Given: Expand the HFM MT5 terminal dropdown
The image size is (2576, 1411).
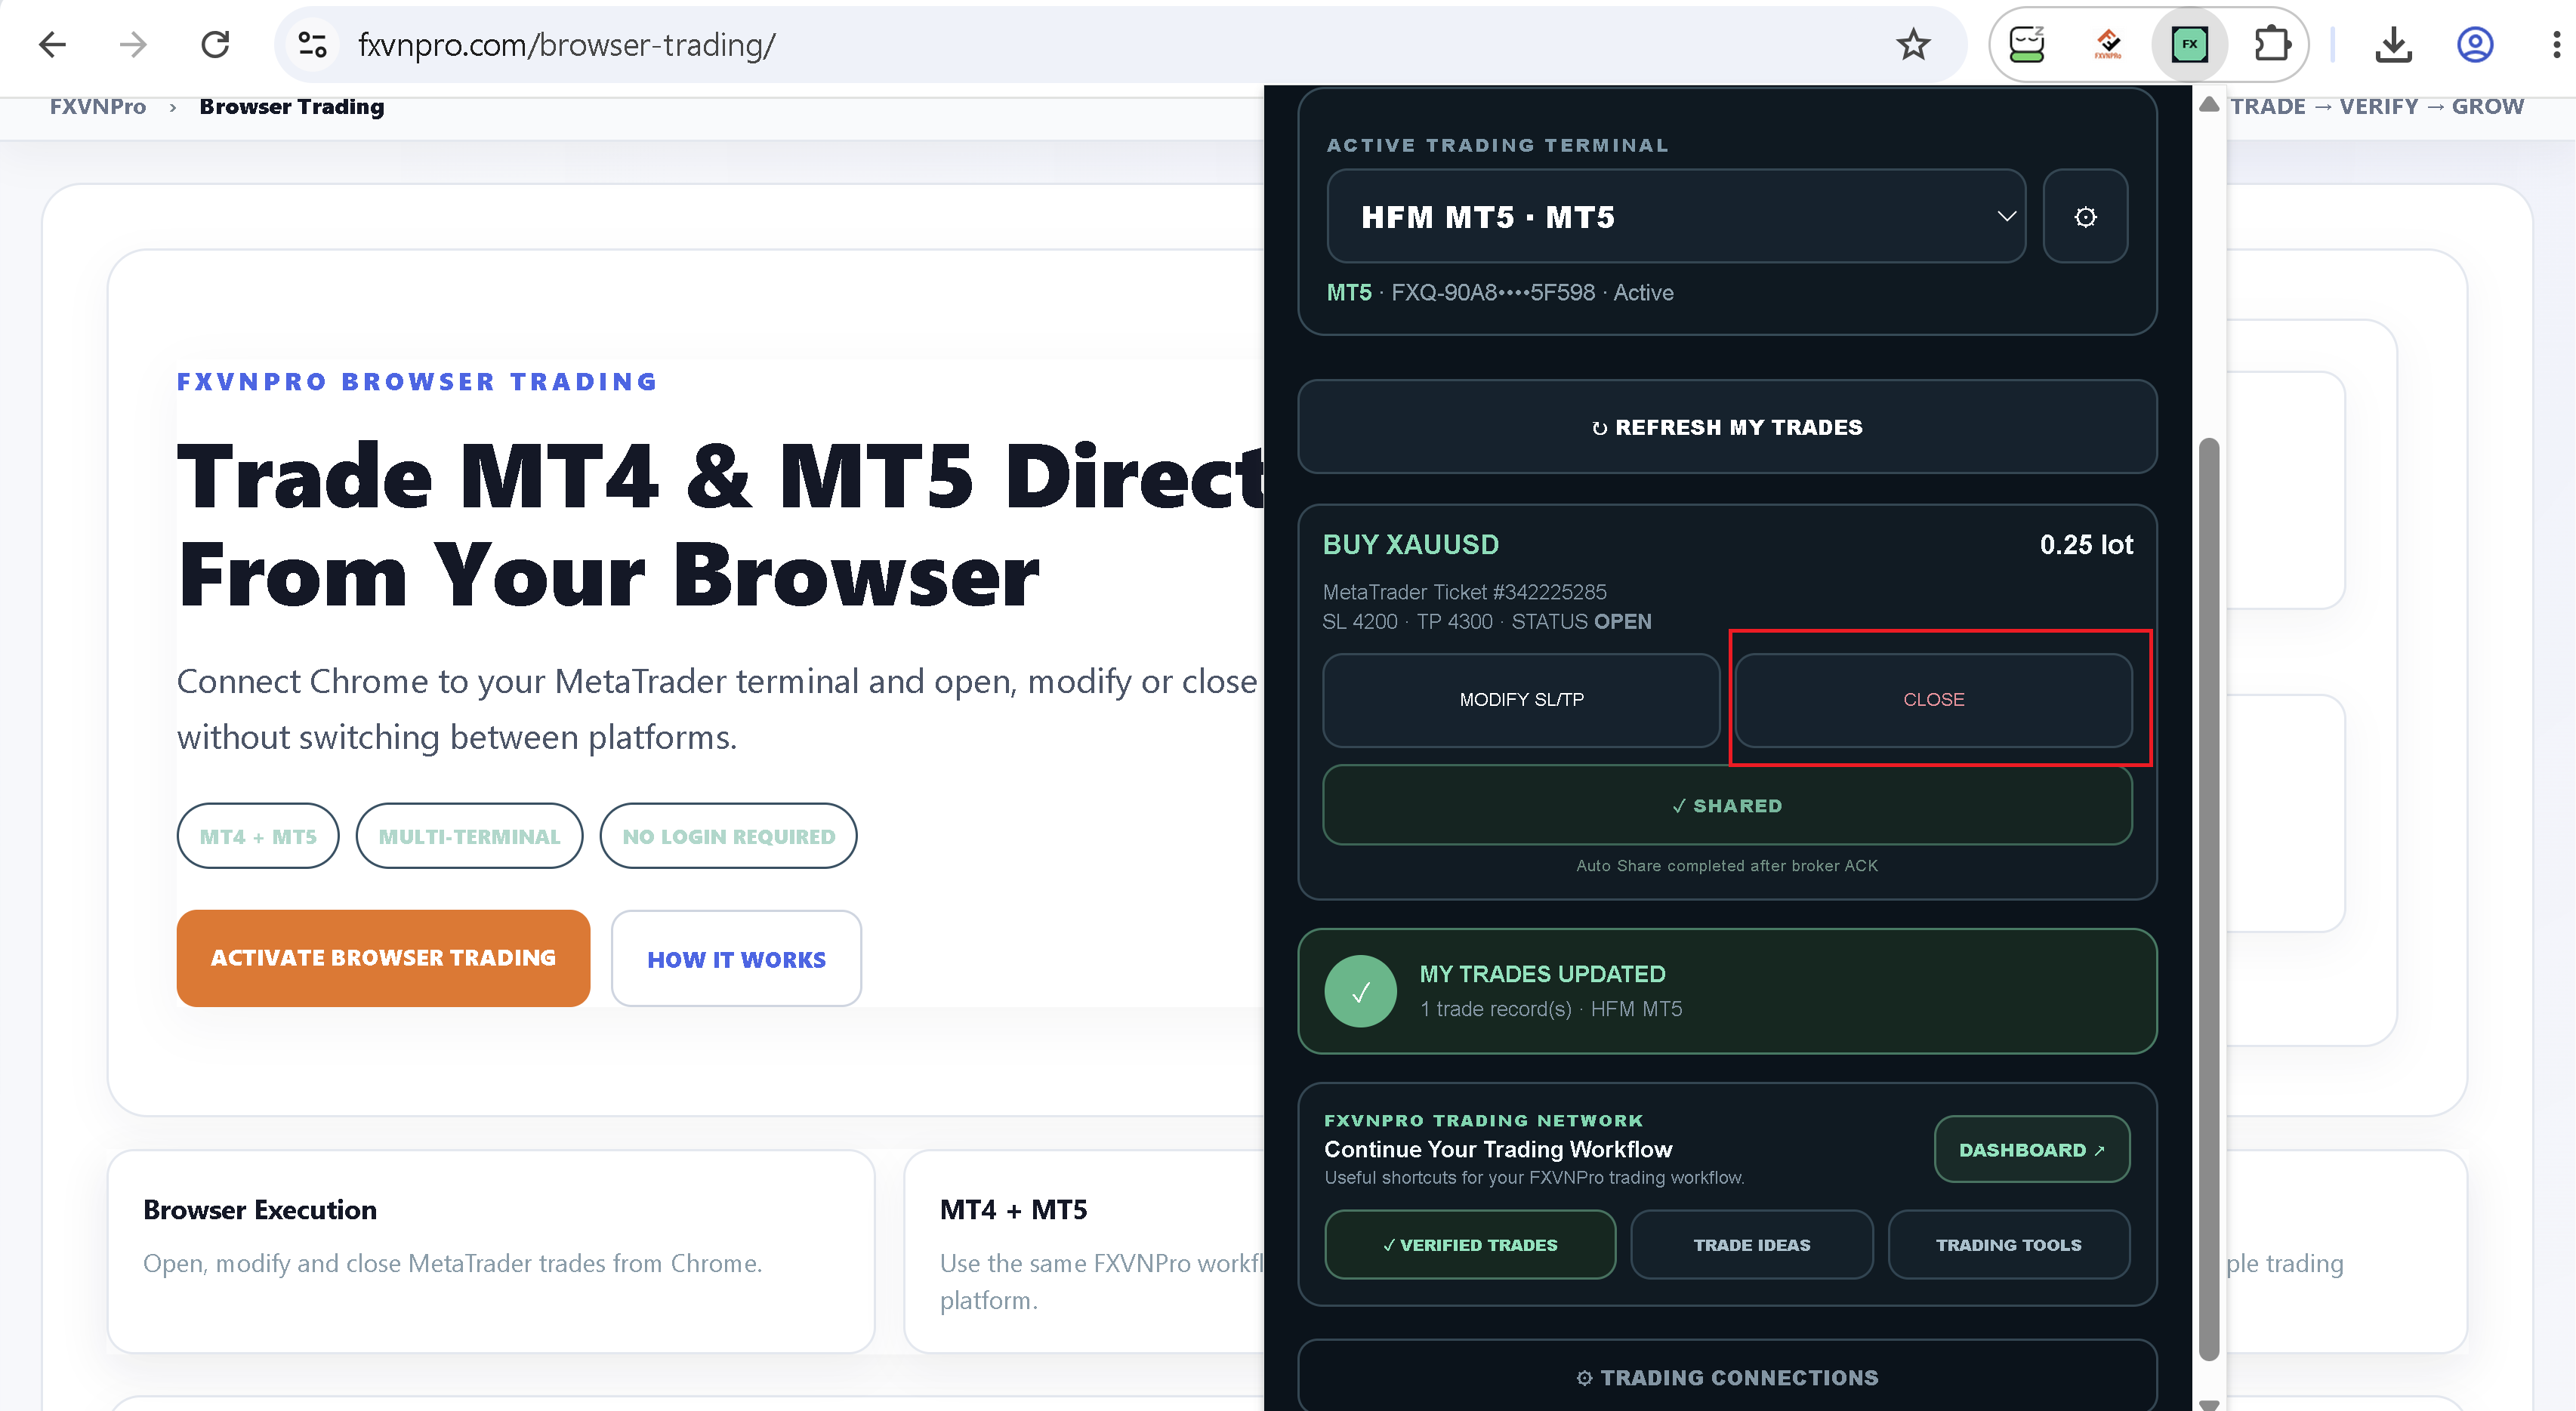Looking at the screenshot, I should pyautogui.click(x=1676, y=216).
